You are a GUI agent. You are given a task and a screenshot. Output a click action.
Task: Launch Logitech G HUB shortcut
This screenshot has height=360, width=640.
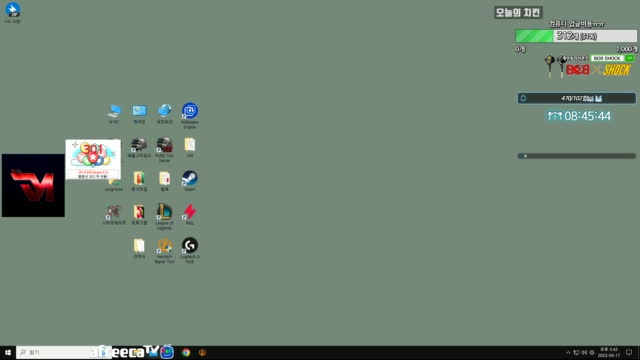coord(190,250)
